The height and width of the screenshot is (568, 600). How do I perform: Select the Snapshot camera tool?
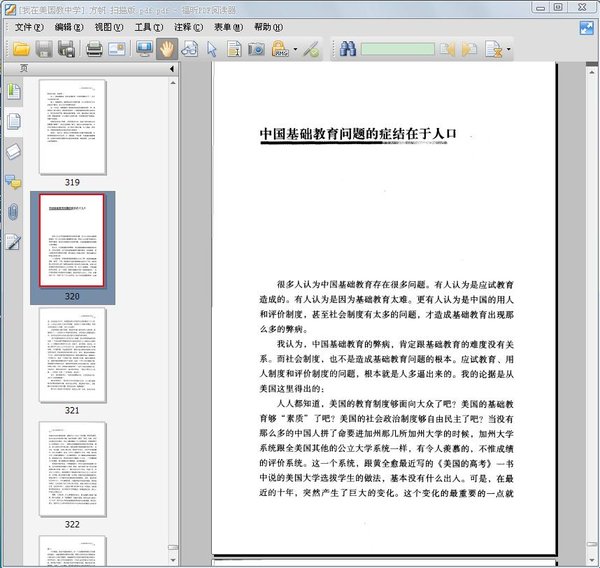coord(256,48)
